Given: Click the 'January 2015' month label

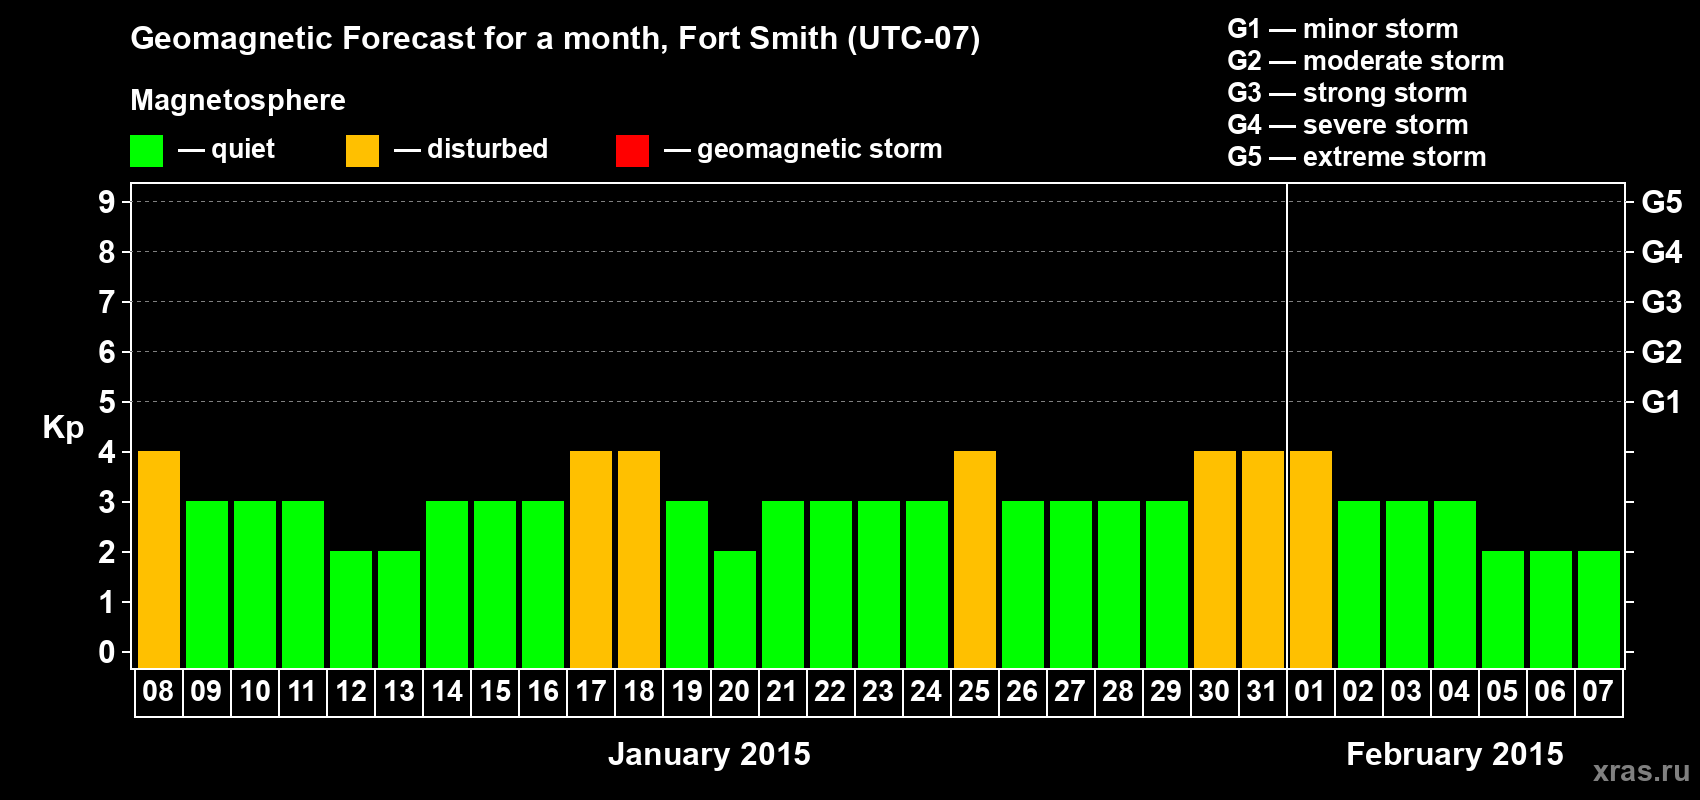Looking at the screenshot, I should [709, 754].
